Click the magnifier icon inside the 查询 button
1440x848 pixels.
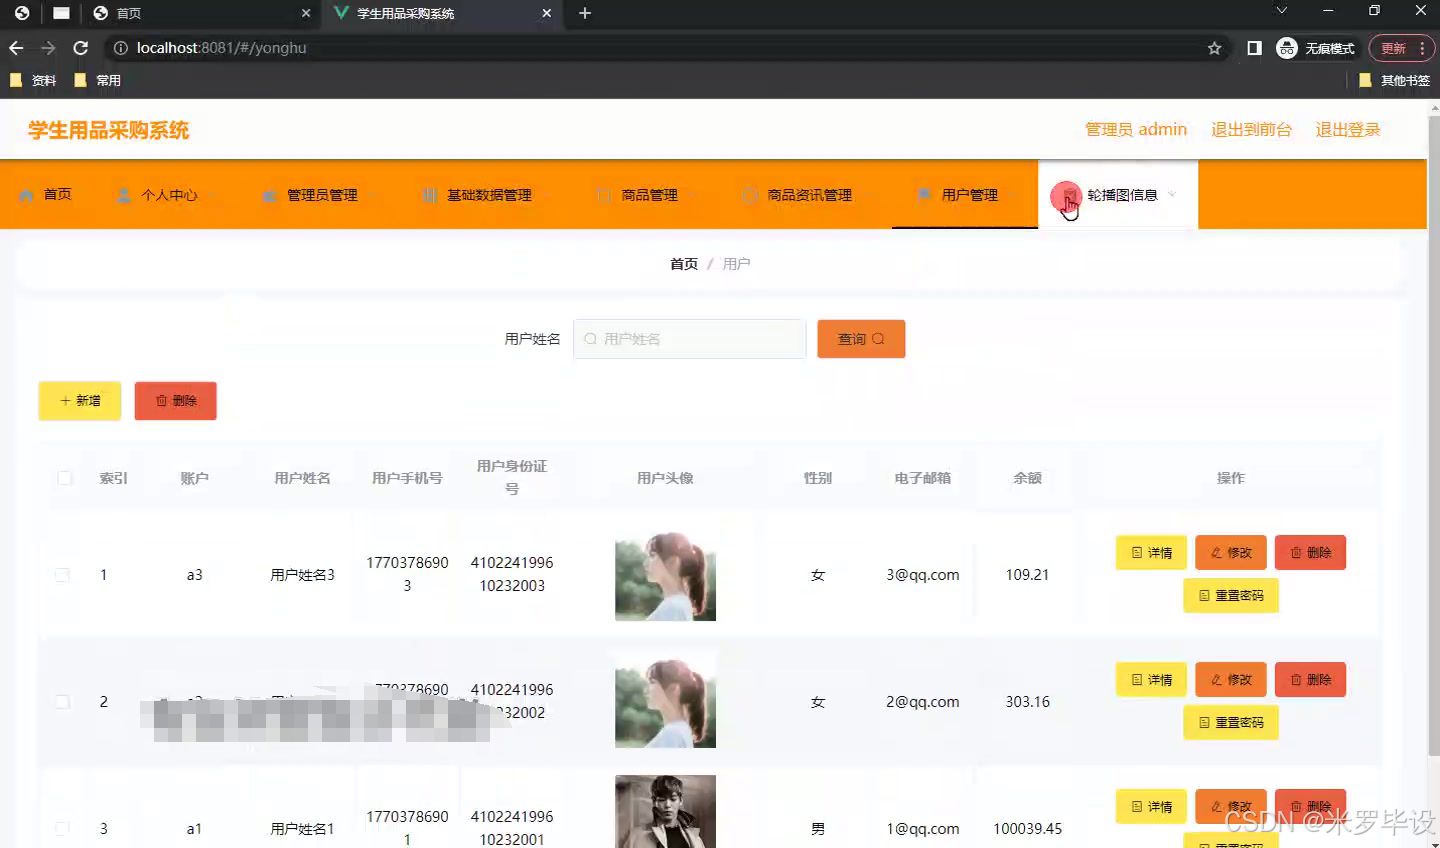[880, 338]
